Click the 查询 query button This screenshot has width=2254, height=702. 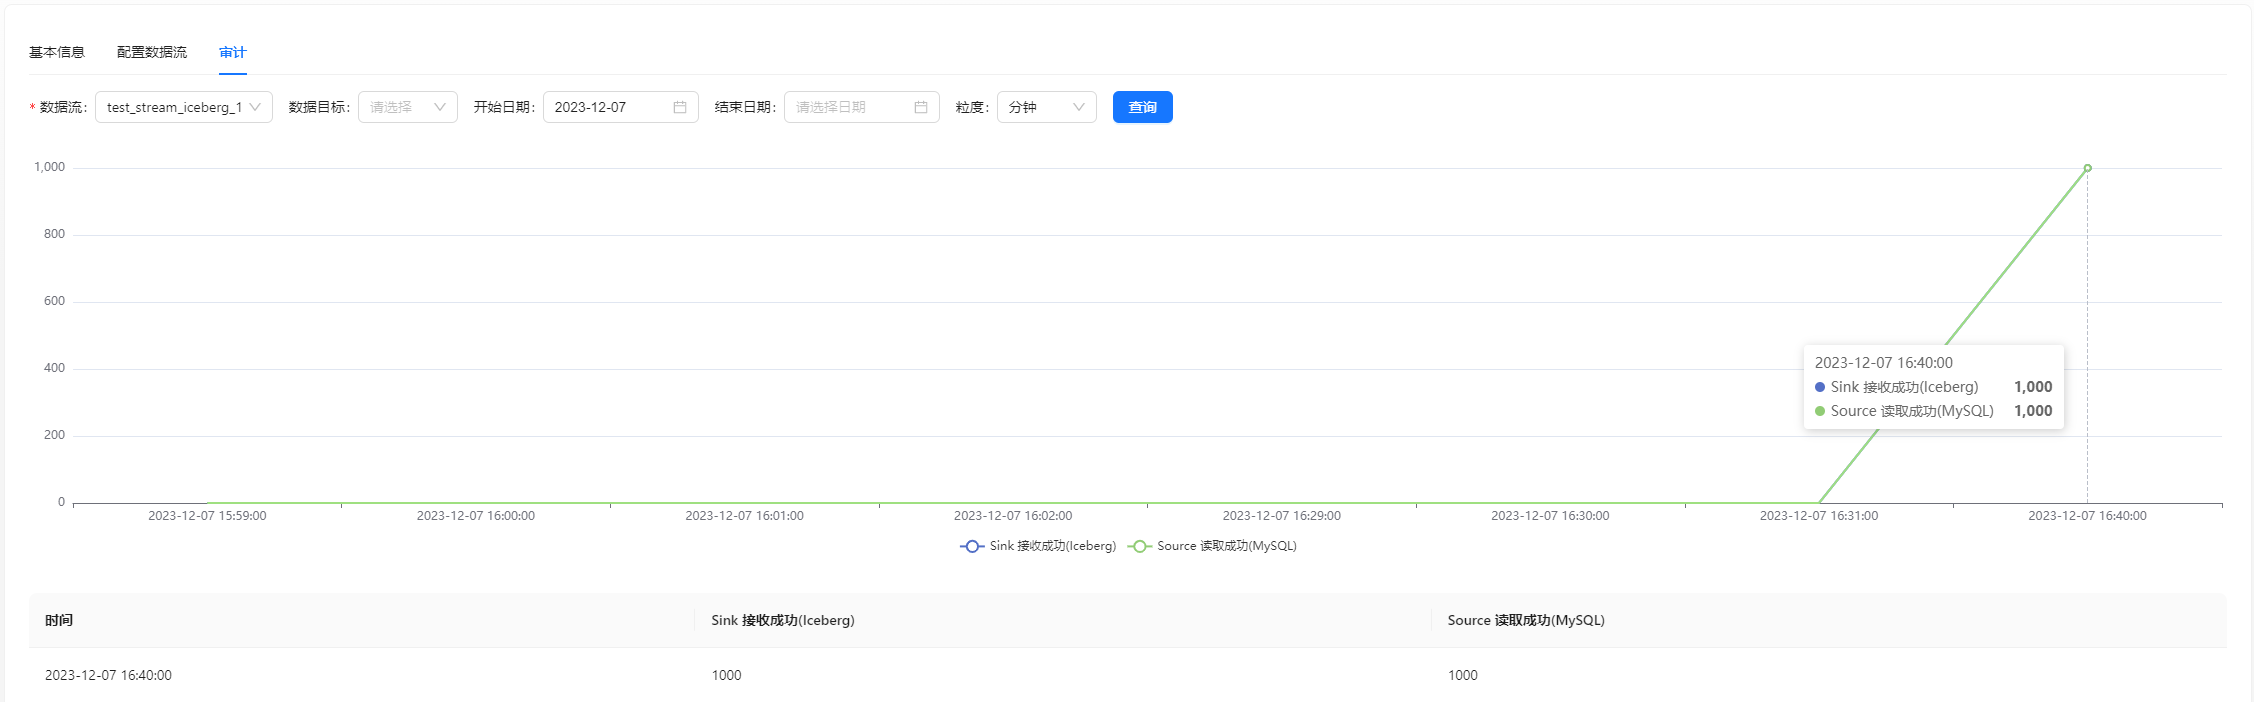pos(1142,107)
